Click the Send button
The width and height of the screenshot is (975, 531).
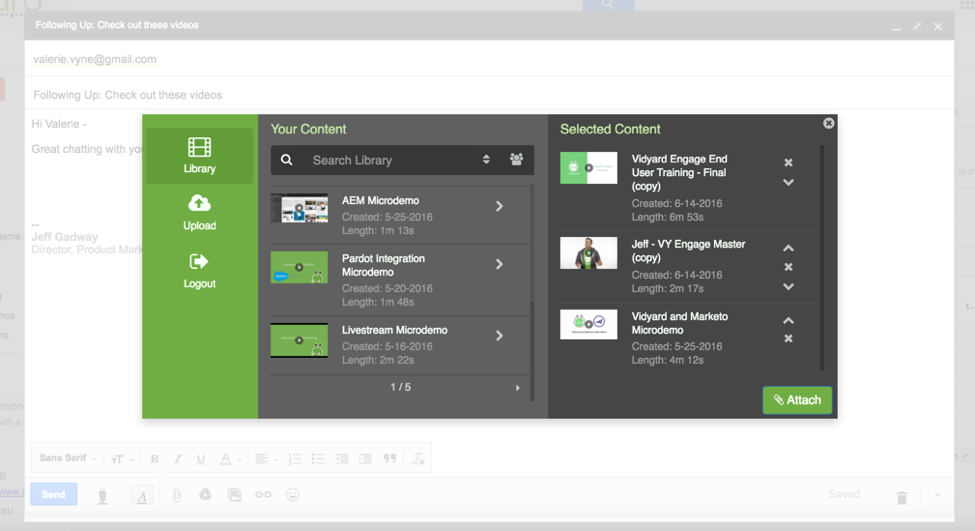(54, 494)
